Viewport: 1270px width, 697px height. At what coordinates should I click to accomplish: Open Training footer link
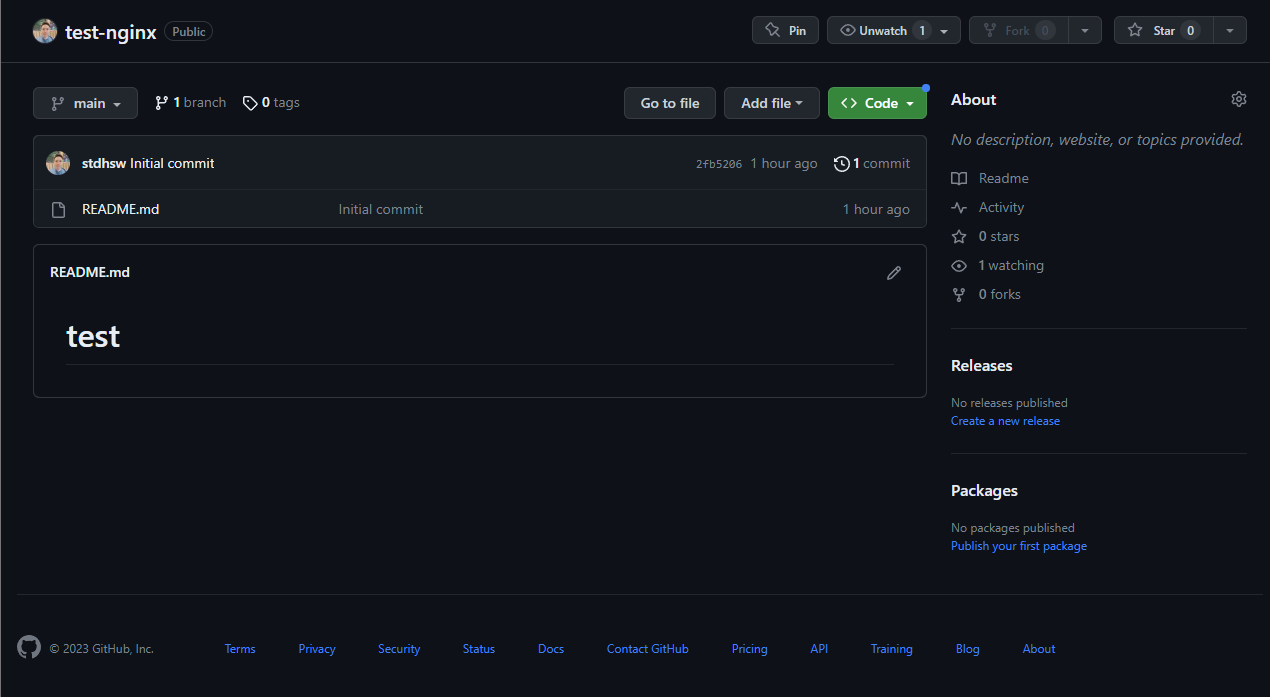892,649
